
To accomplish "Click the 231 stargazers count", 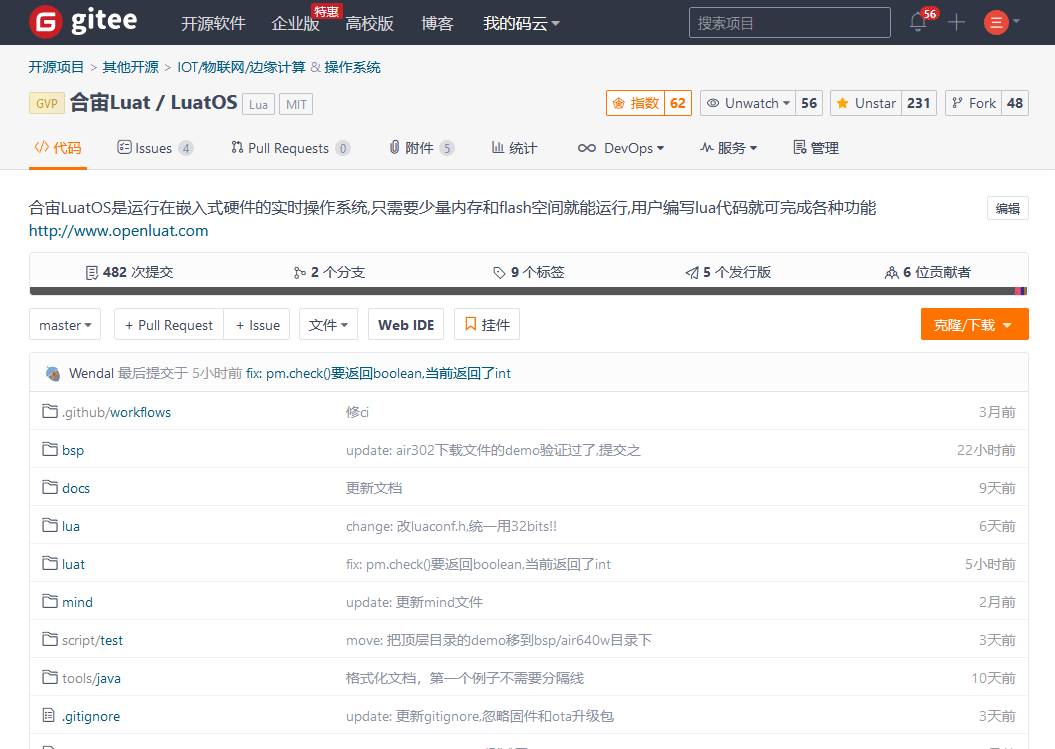I will pos(918,103).
